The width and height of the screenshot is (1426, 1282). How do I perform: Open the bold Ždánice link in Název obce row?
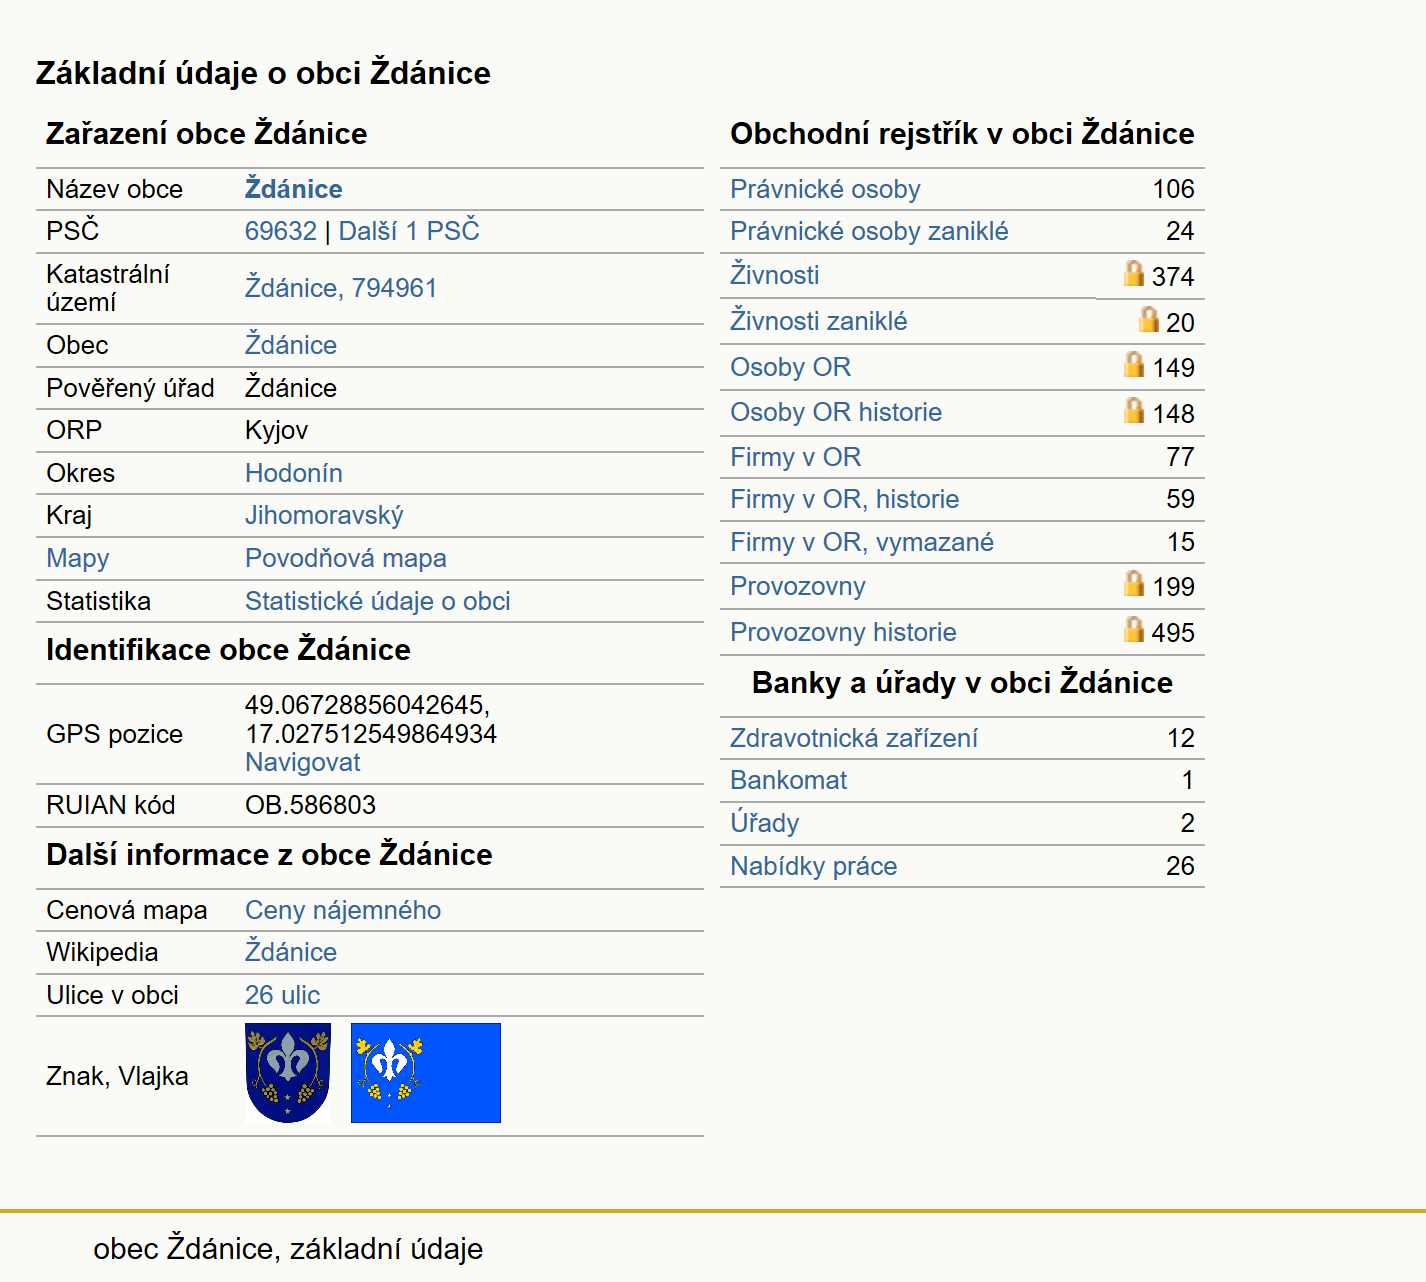(x=294, y=189)
